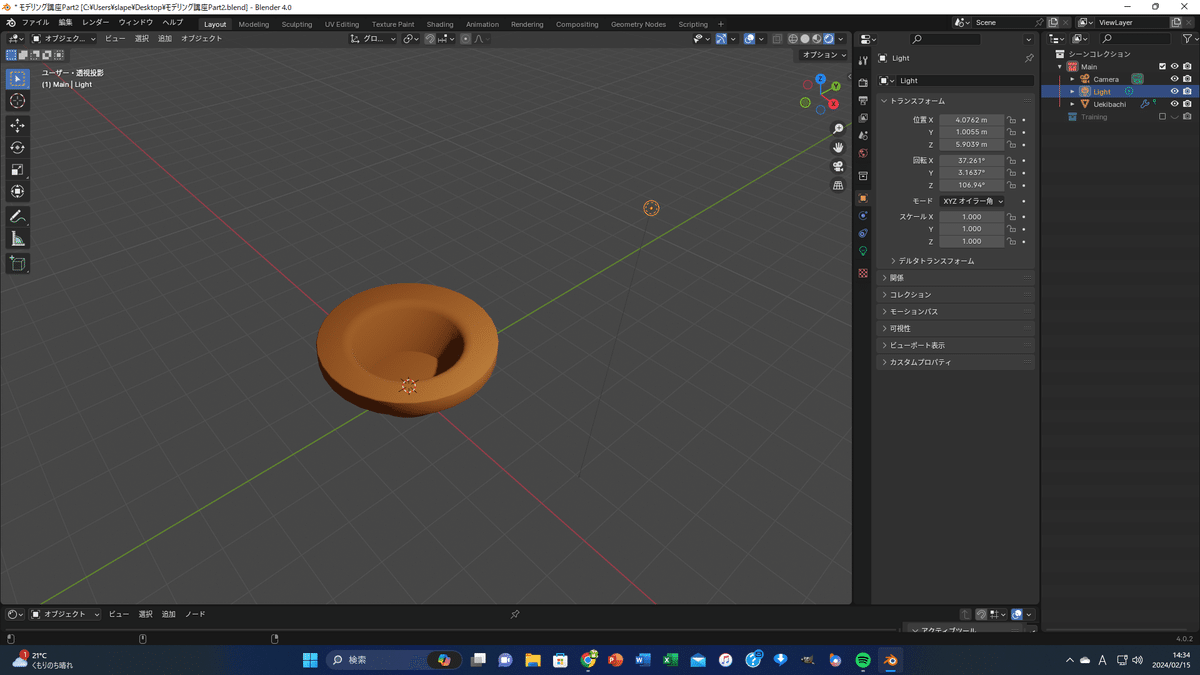Hide Uekibachi in viewport via eye icon
This screenshot has height=675, width=1200.
1174,104
